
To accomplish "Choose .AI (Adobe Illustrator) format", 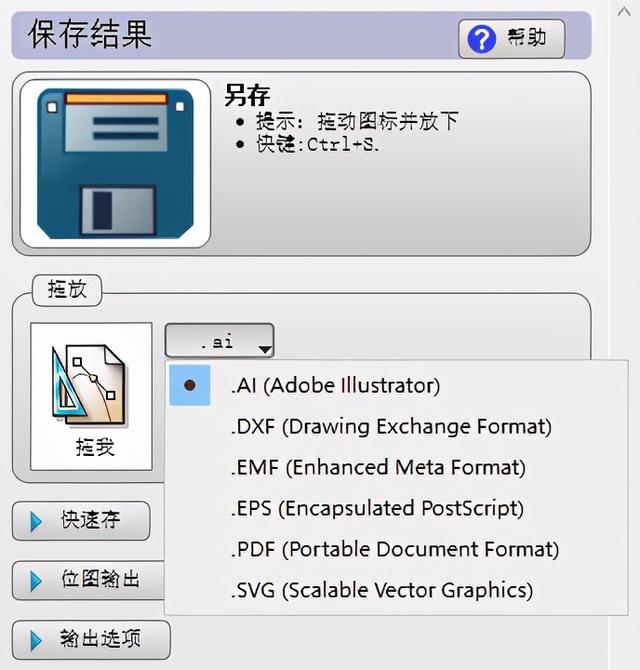I will click(x=335, y=385).
